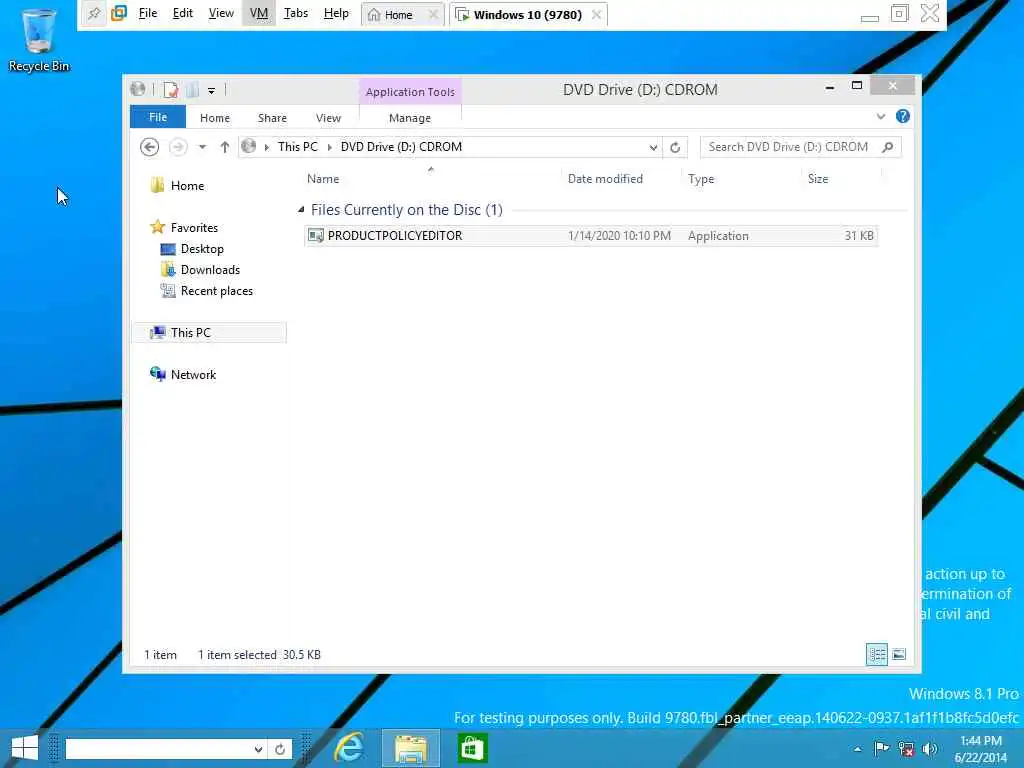Click the New folder quick access icon
Screen dimensions: 1024x768
click(192, 90)
